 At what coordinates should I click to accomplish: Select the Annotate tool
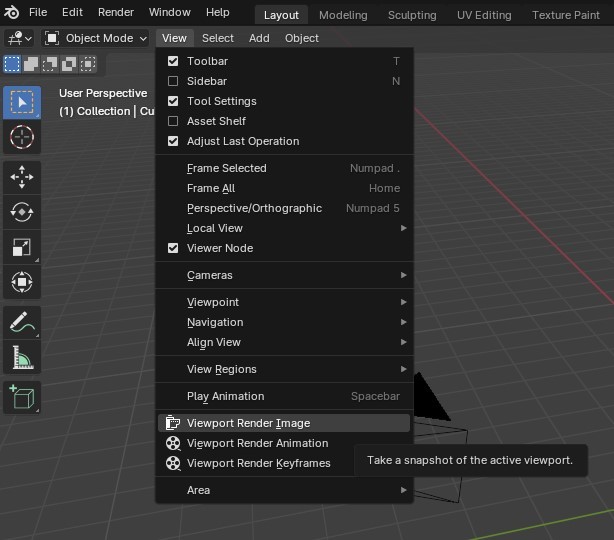pyautogui.click(x=22, y=322)
